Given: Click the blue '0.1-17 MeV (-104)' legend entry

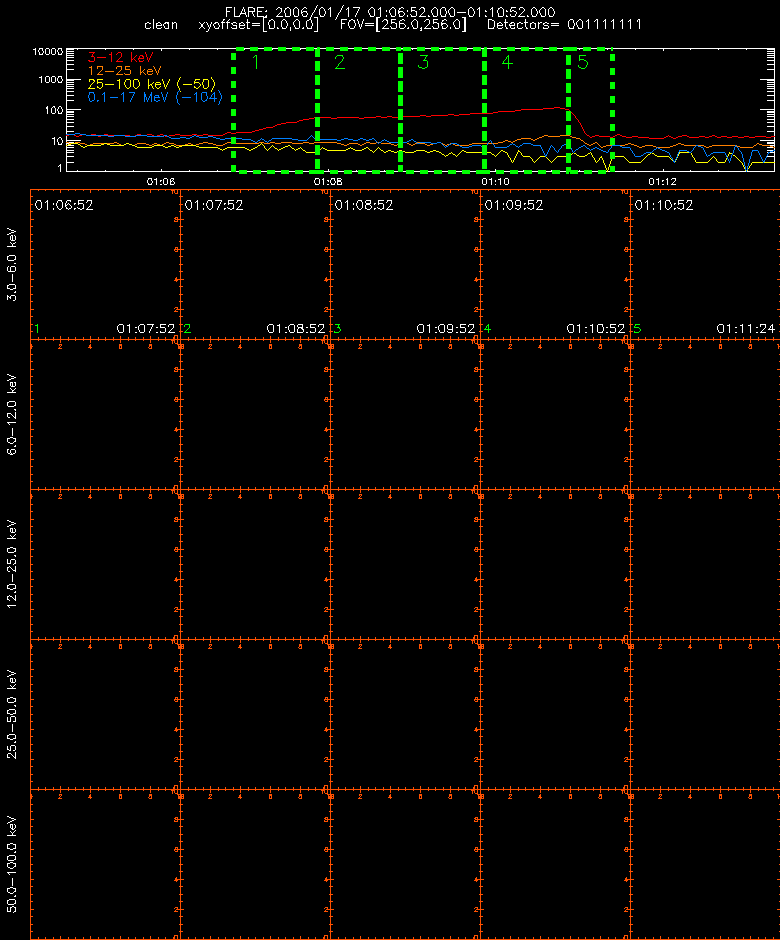Looking at the screenshot, I should tap(155, 97).
